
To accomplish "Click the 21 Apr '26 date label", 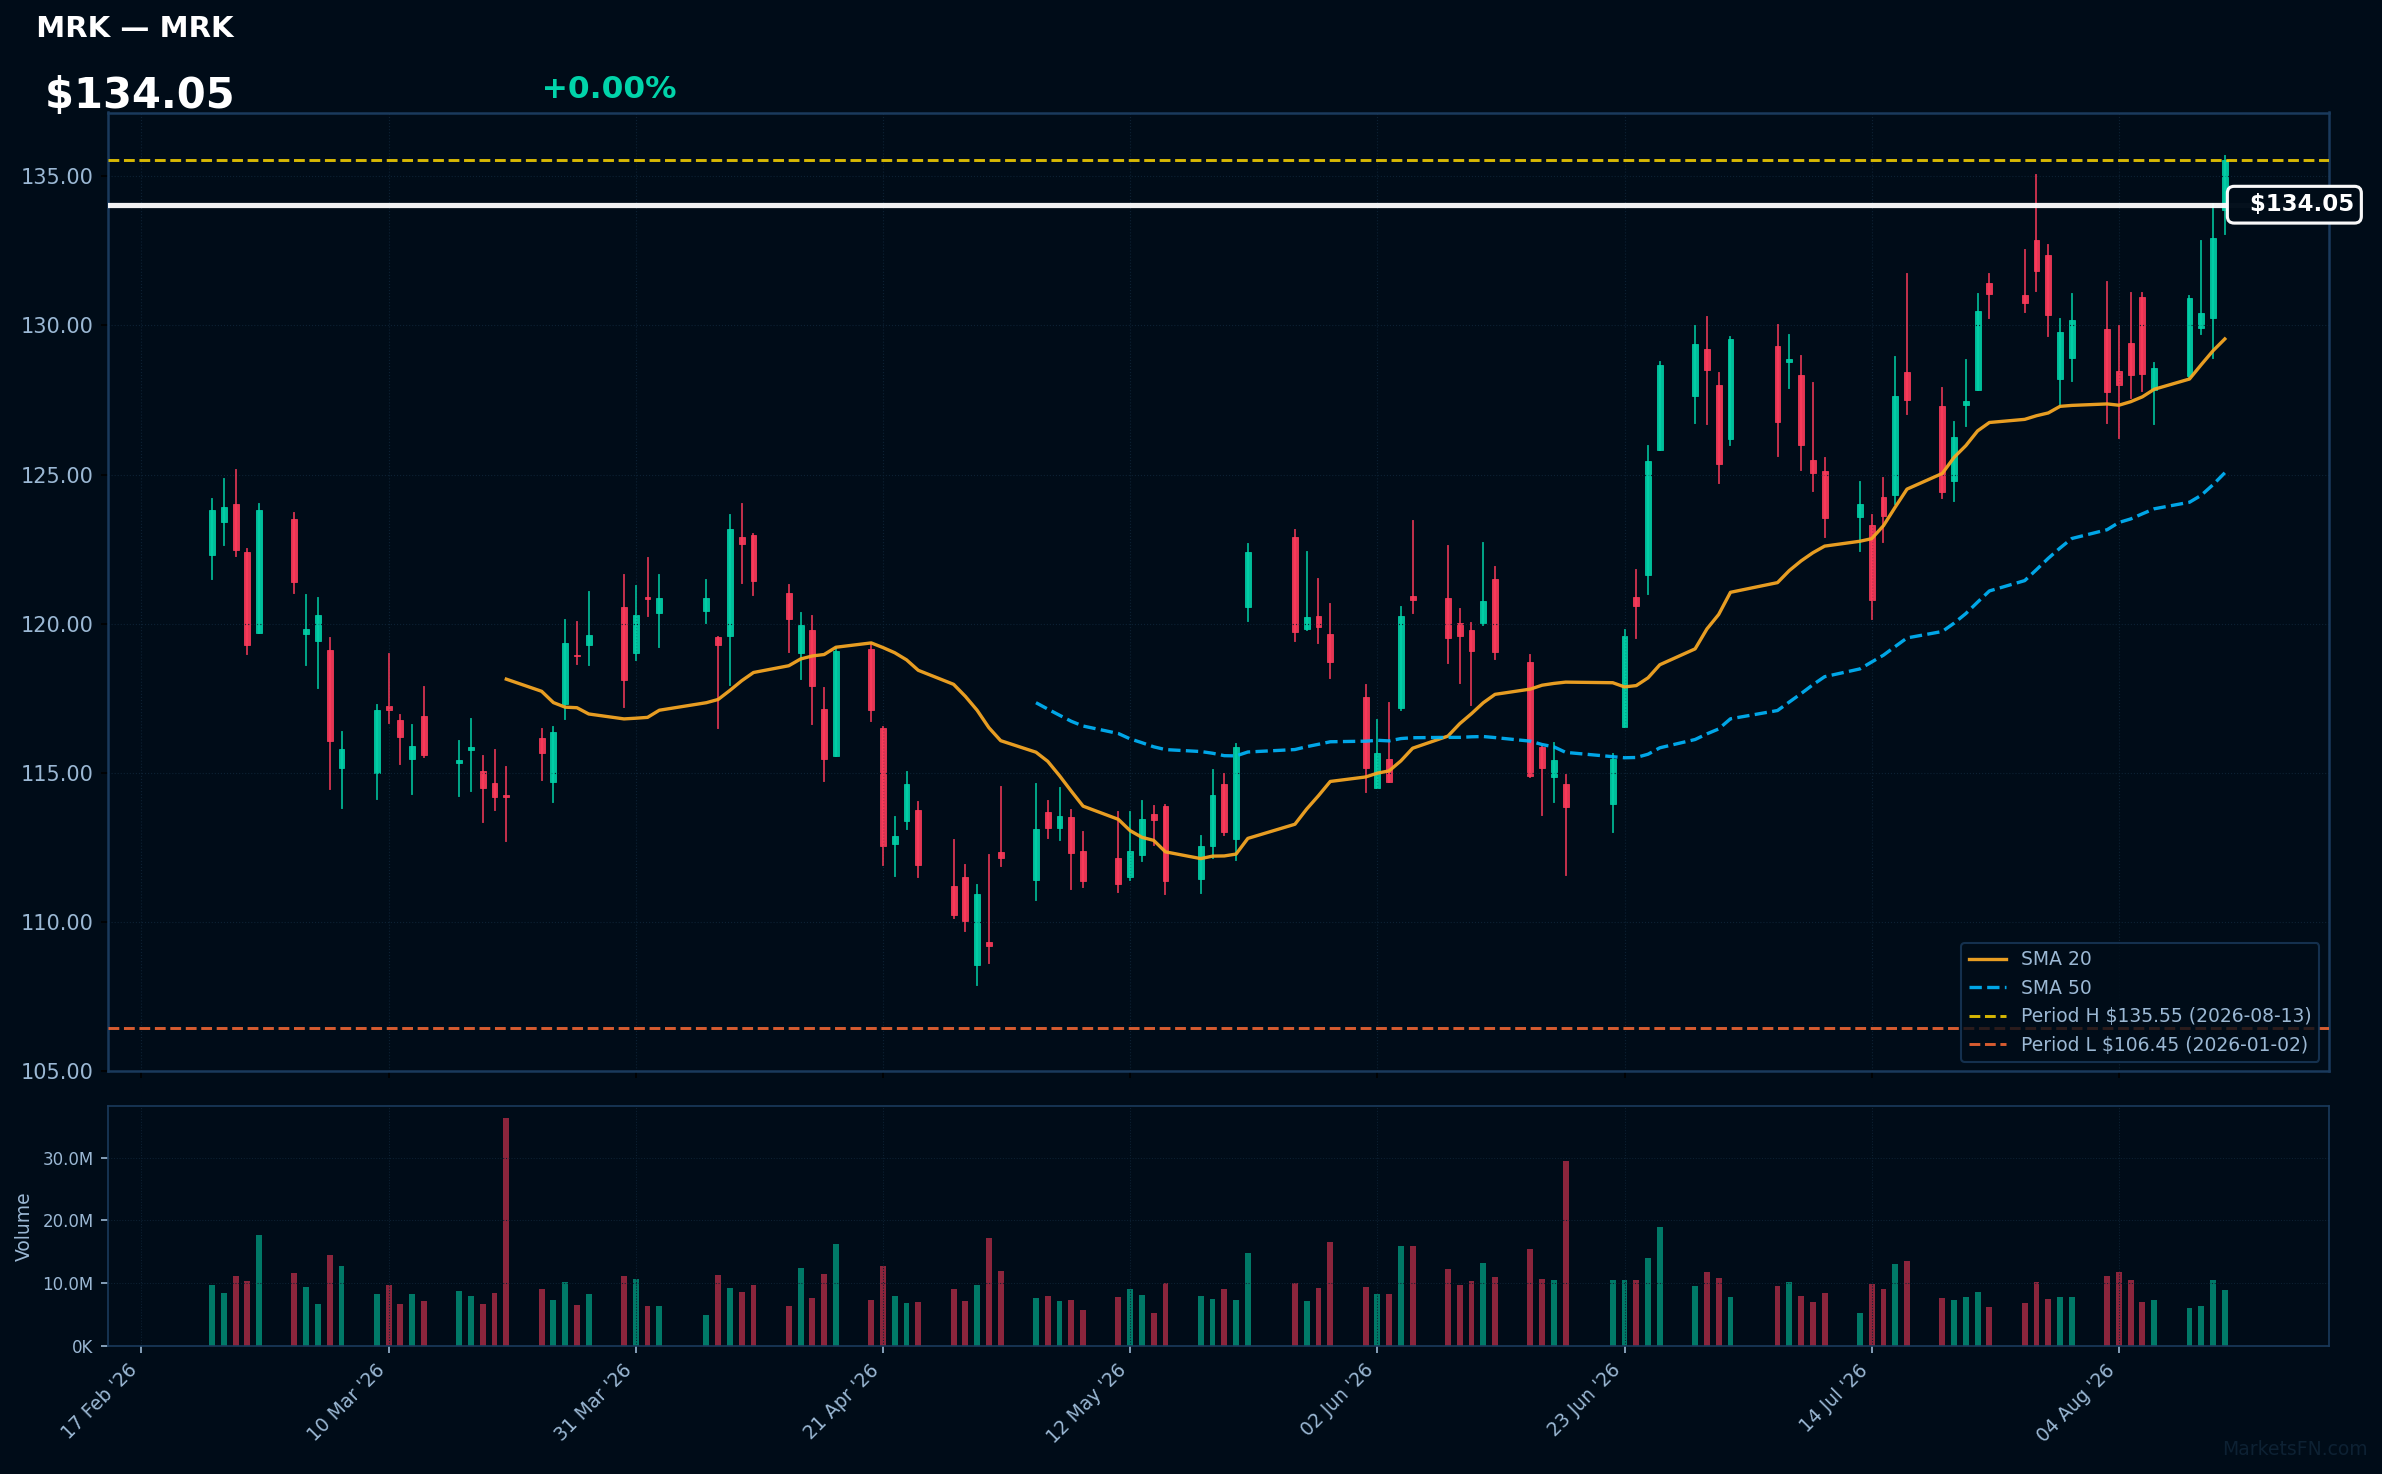I will coord(841,1401).
